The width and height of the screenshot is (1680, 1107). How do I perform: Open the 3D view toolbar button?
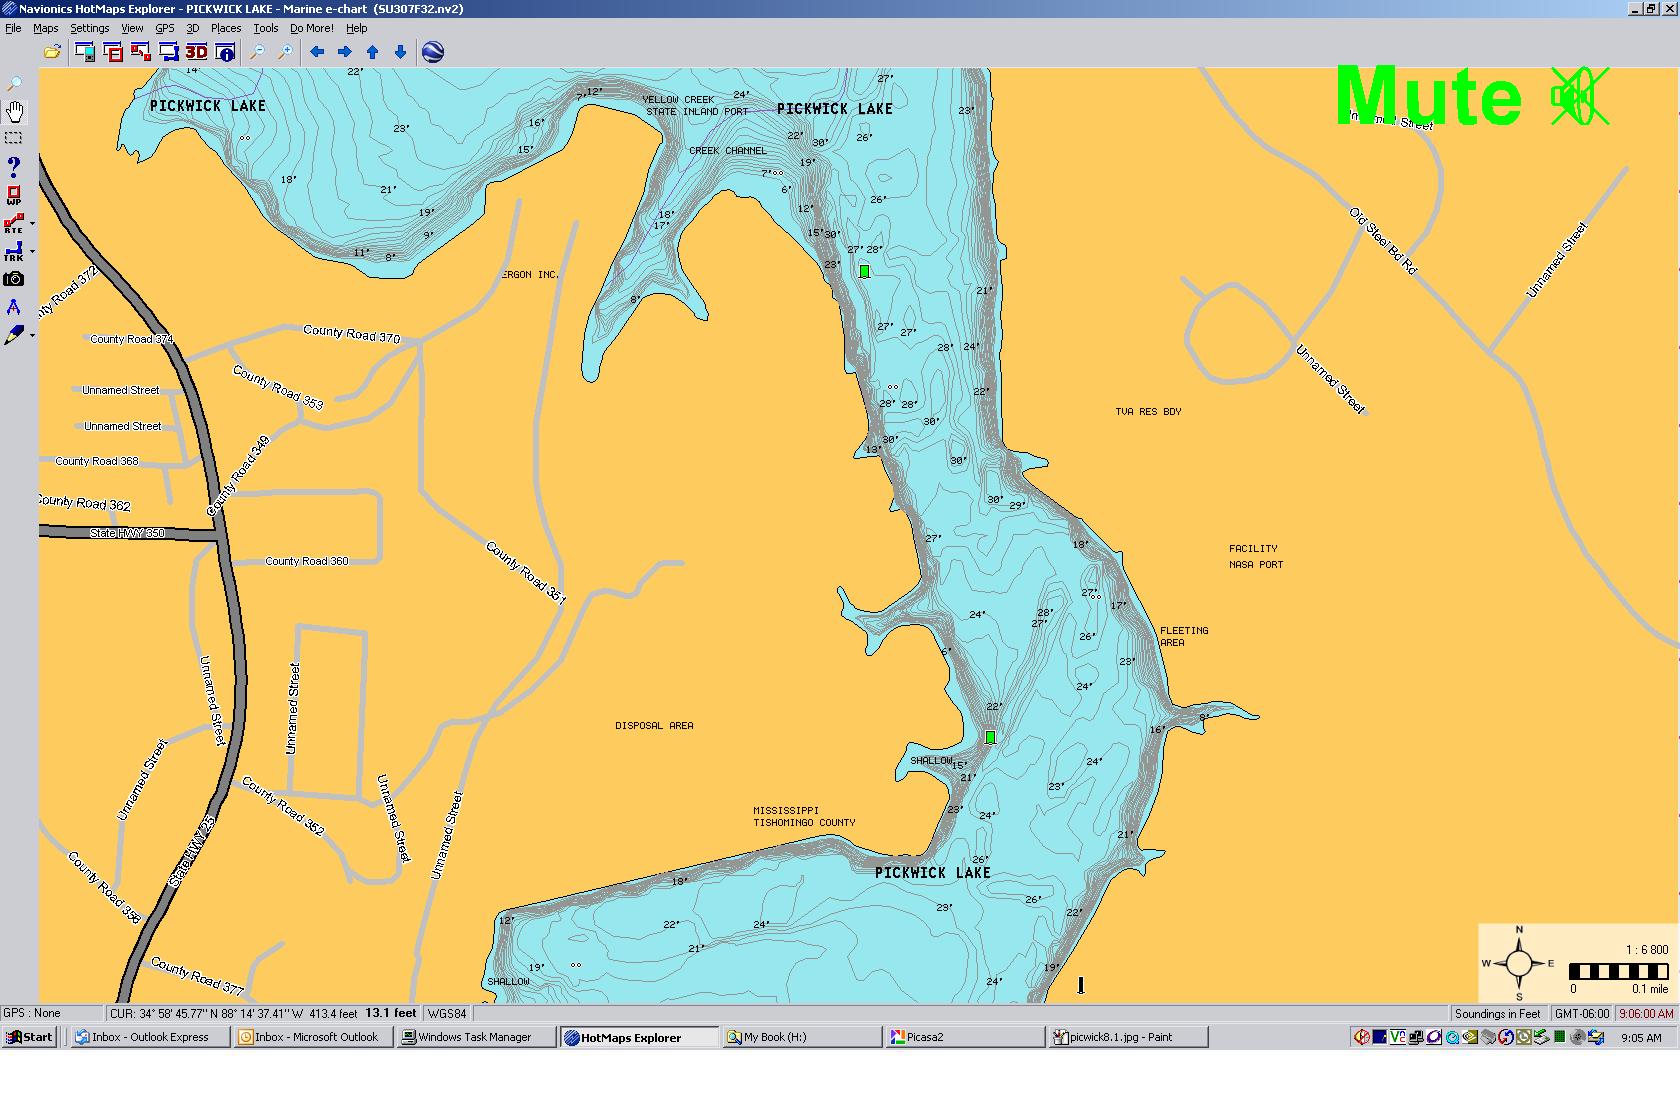tap(196, 53)
